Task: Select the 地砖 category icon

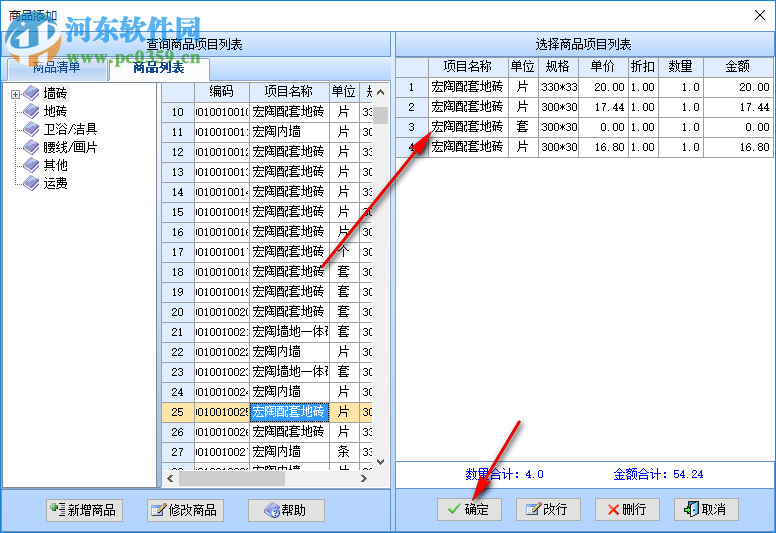Action: coord(31,111)
